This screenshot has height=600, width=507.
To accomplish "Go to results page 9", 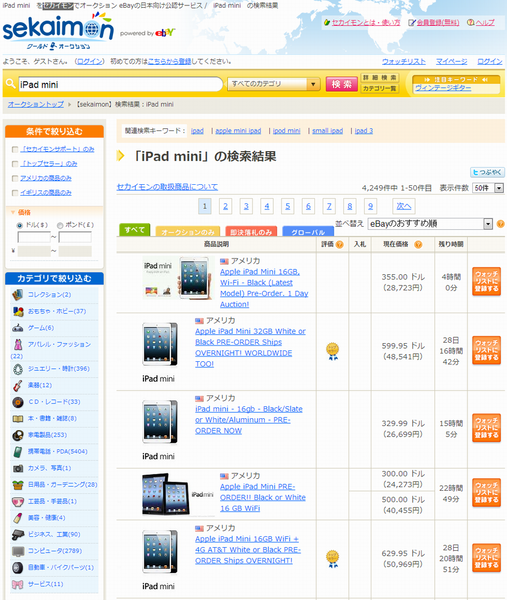I will (370, 206).
